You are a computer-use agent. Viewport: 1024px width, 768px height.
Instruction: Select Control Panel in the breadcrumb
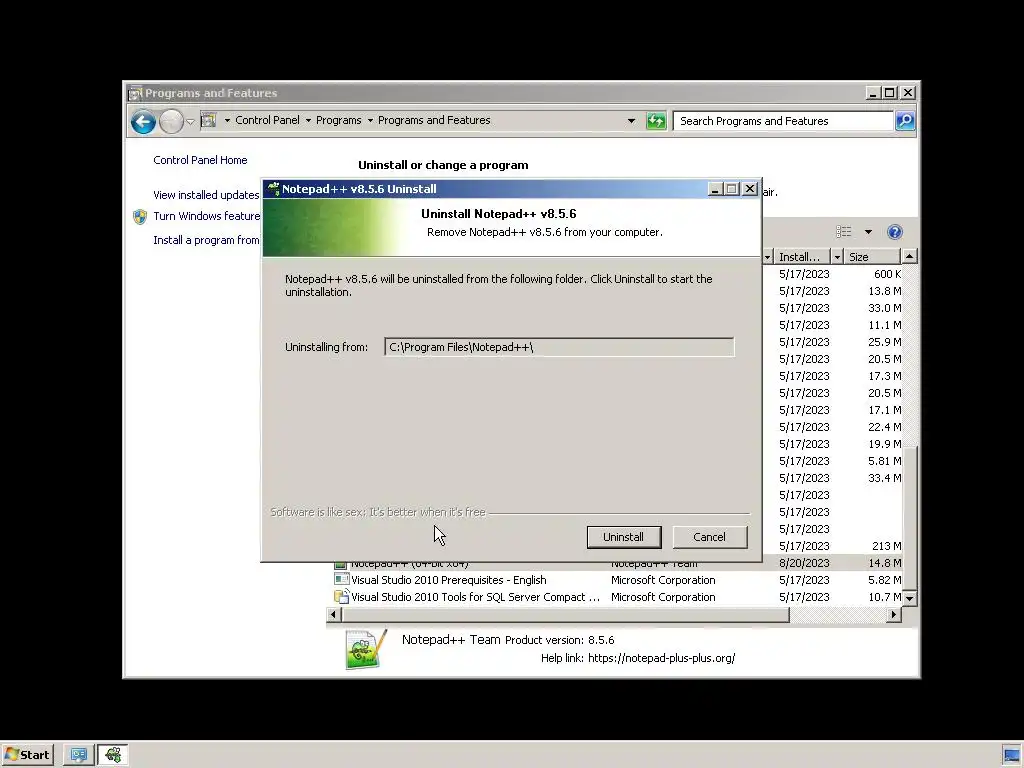[267, 120]
